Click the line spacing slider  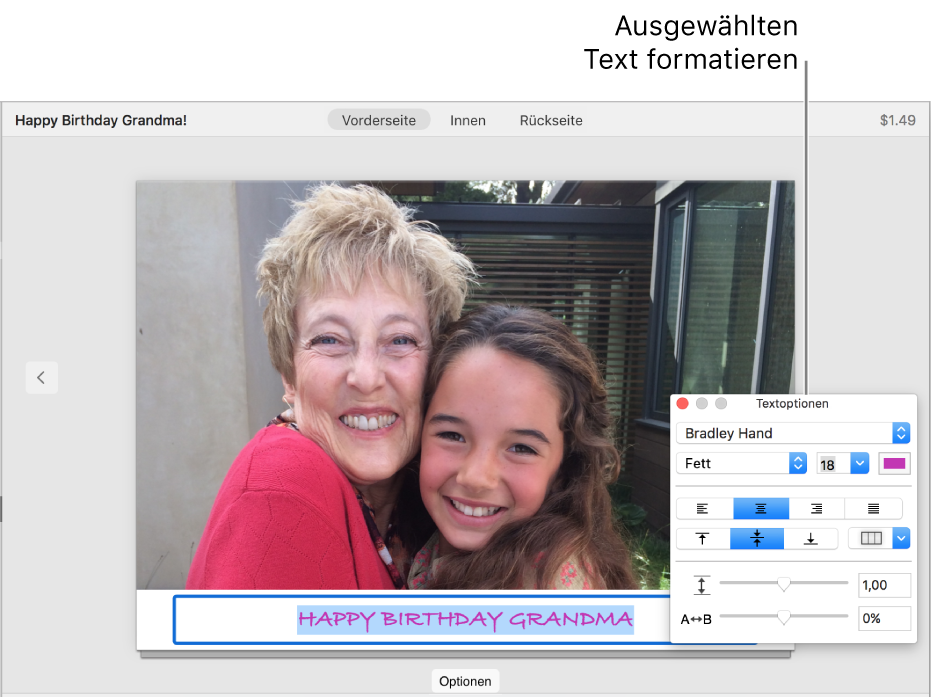(784, 583)
